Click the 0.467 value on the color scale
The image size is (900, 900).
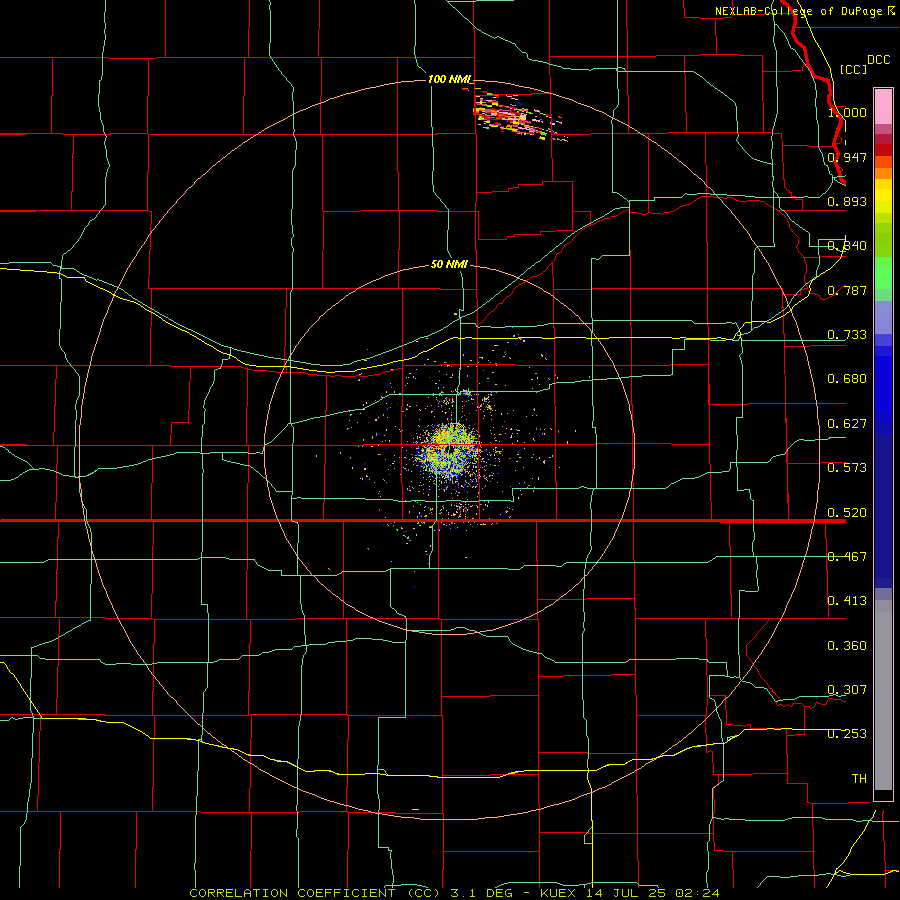click(x=847, y=557)
